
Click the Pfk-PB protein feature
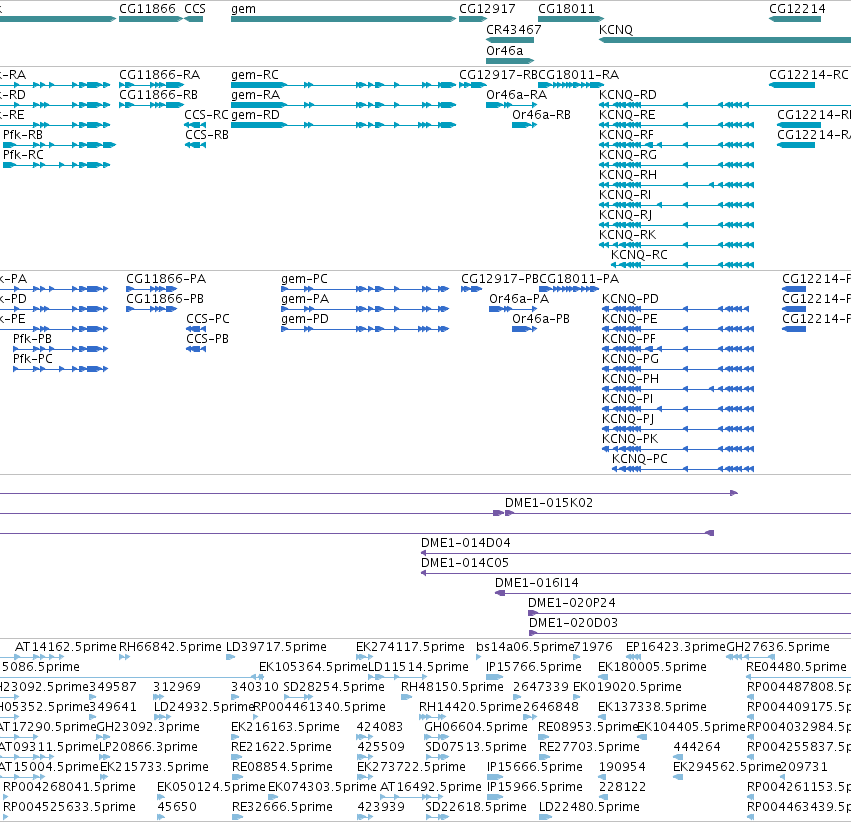[x=61, y=349]
